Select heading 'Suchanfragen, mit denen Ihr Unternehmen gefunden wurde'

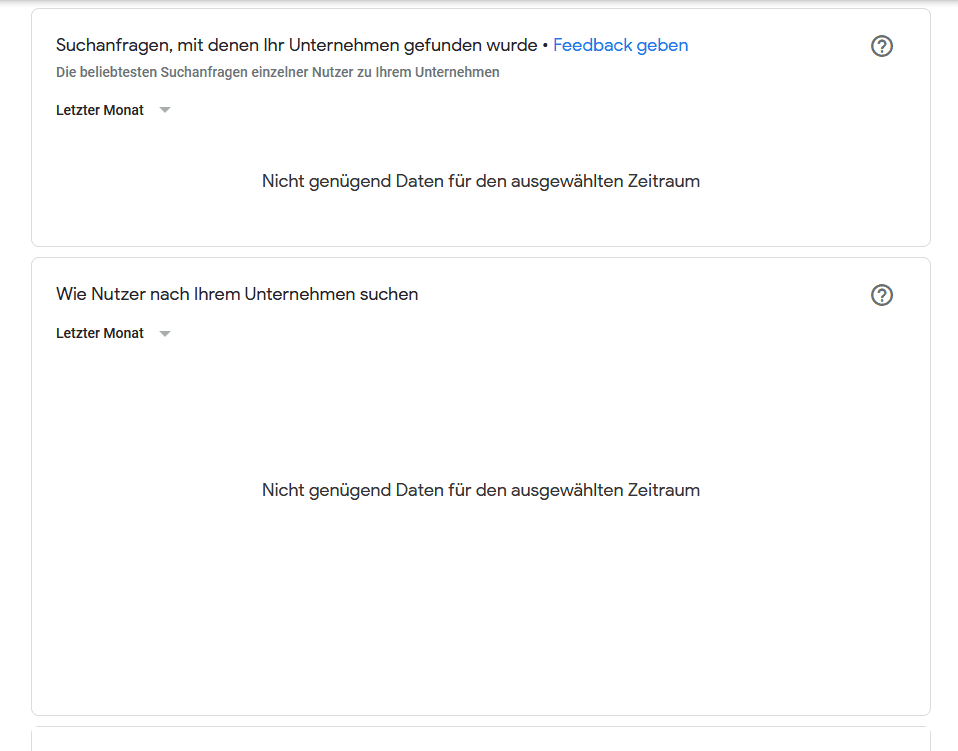(296, 45)
